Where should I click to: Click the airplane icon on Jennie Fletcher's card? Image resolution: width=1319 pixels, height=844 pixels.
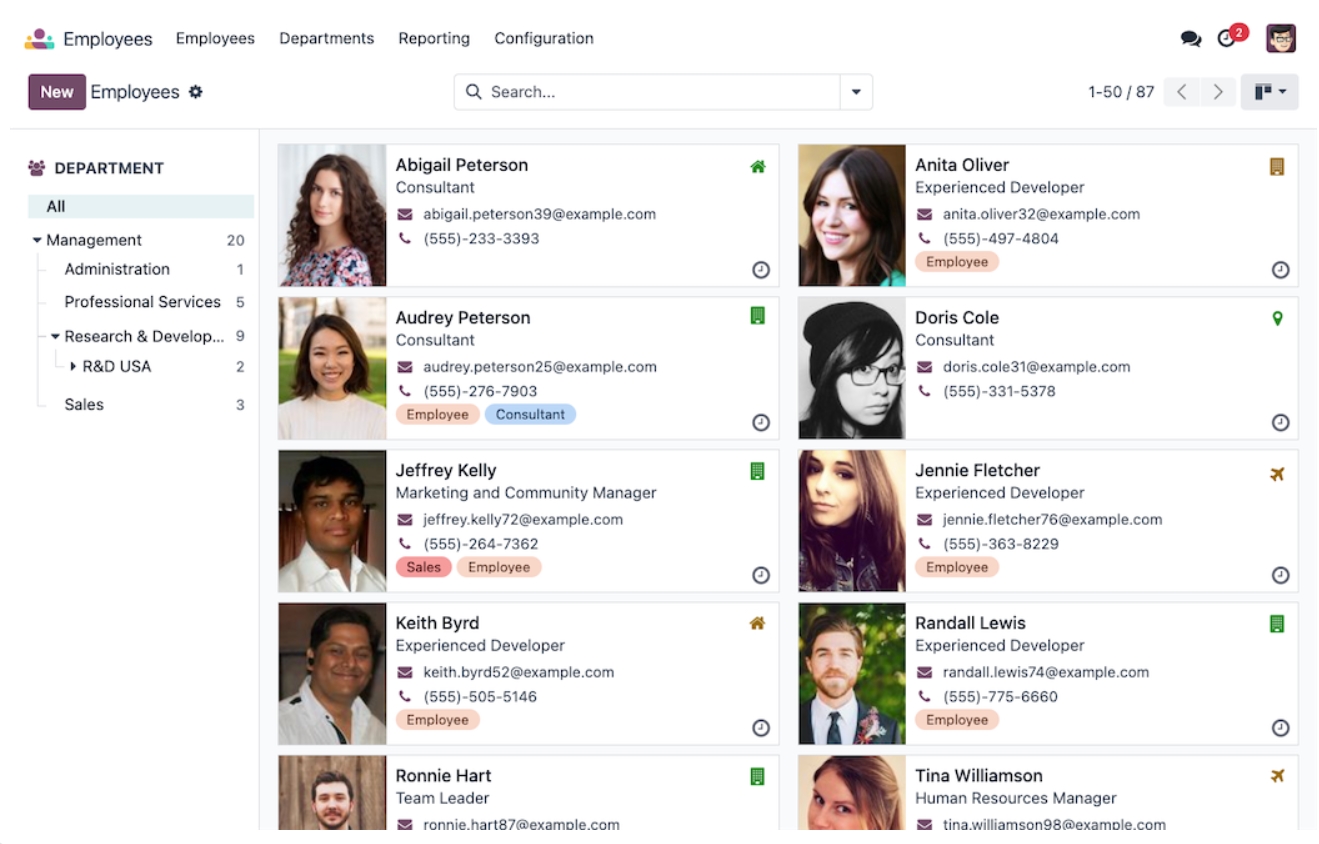(1278, 474)
